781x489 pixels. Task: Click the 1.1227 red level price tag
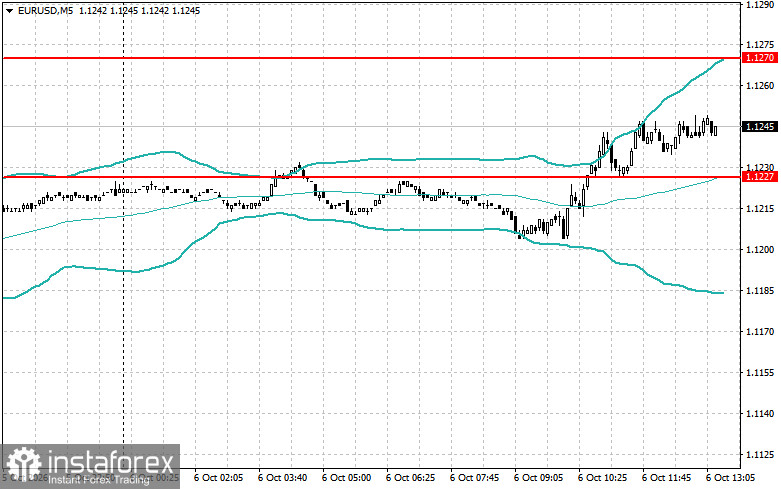[760, 177]
